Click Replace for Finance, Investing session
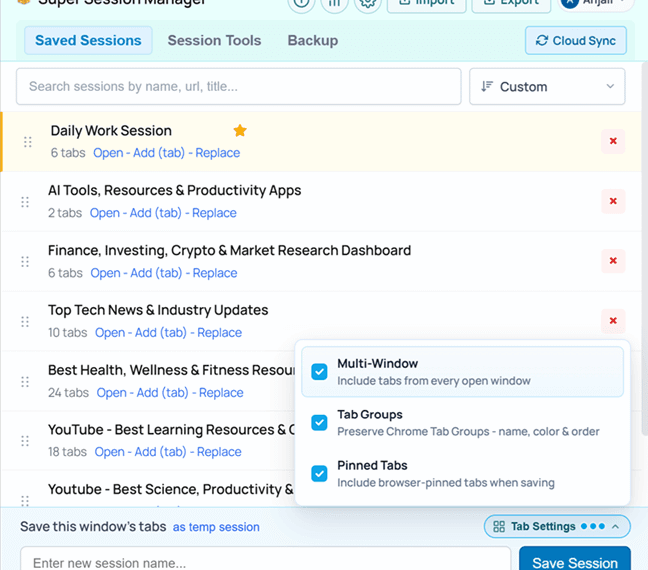Image resolution: width=648 pixels, height=570 pixels. (x=215, y=273)
